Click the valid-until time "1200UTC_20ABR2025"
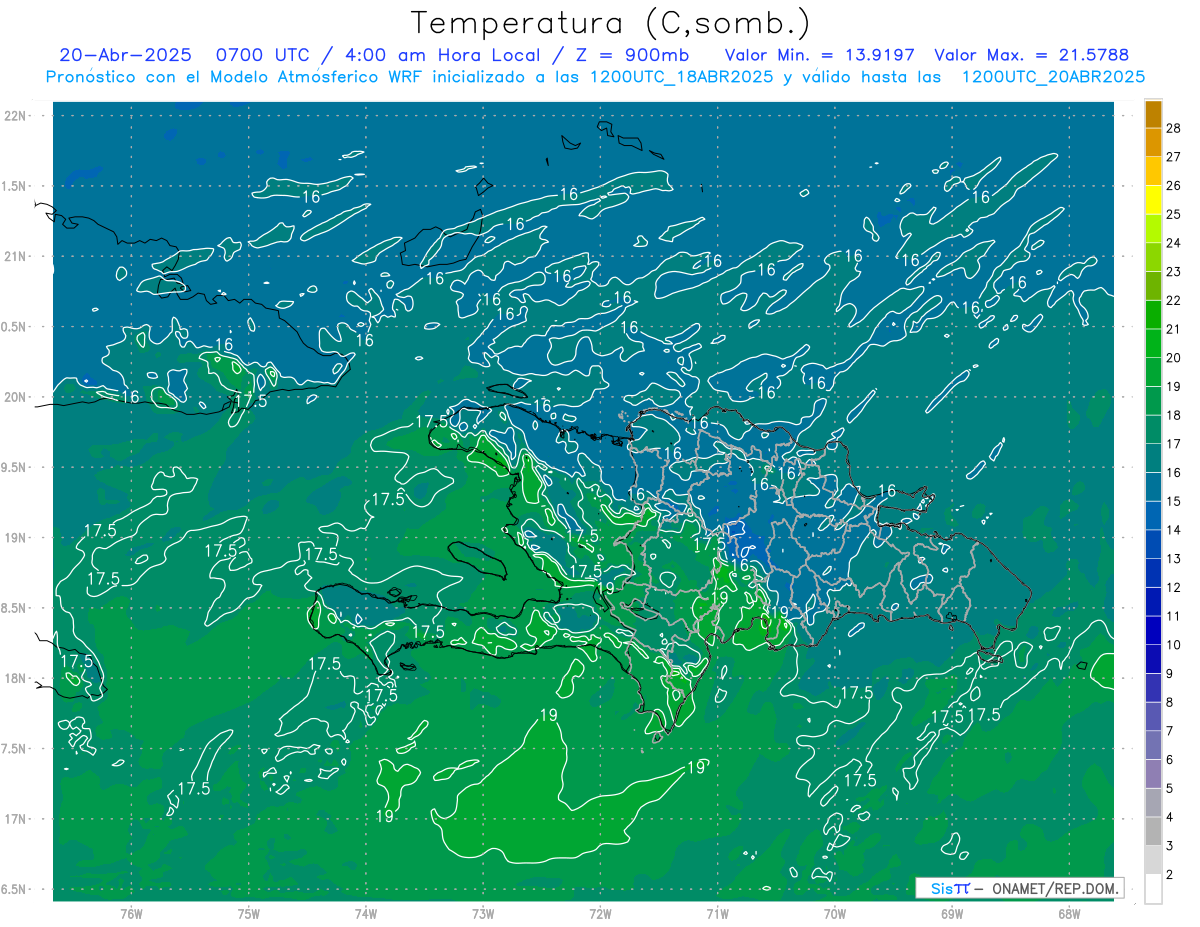Image resolution: width=1200 pixels, height=927 pixels. (1052, 77)
